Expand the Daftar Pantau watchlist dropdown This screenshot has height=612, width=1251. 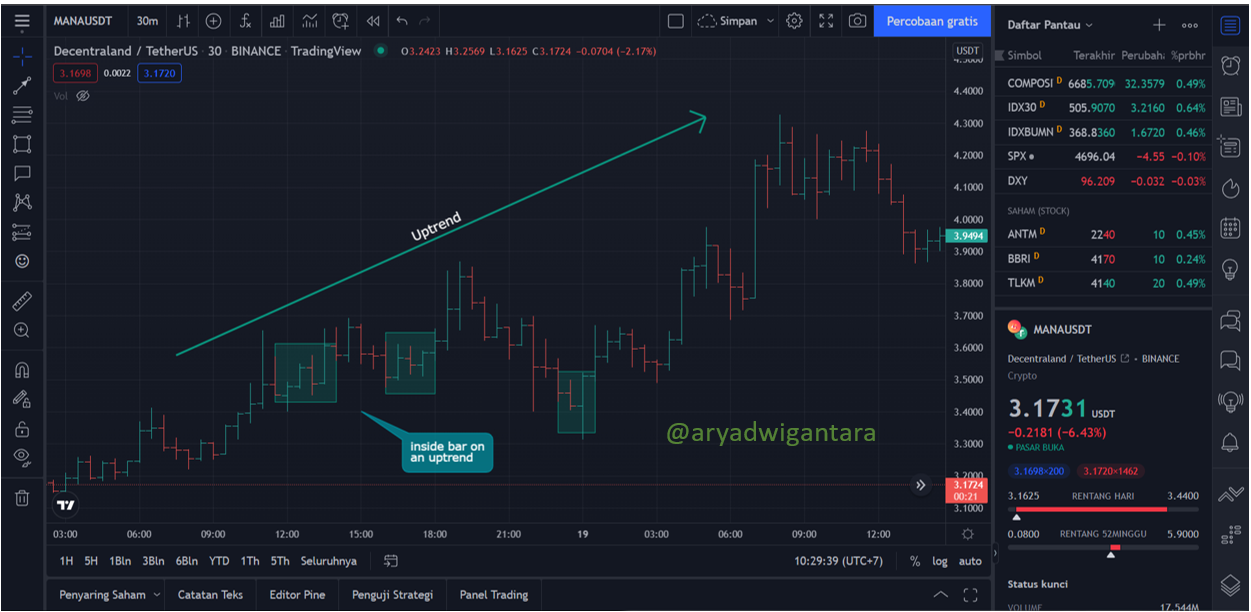(1050, 24)
